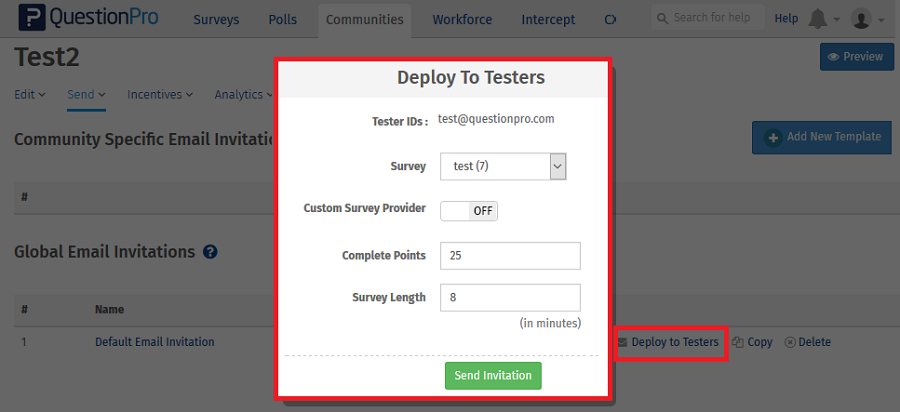Screen dimensions: 900x412
Task: Click the plus icon on Add New Template
Action: point(773,137)
